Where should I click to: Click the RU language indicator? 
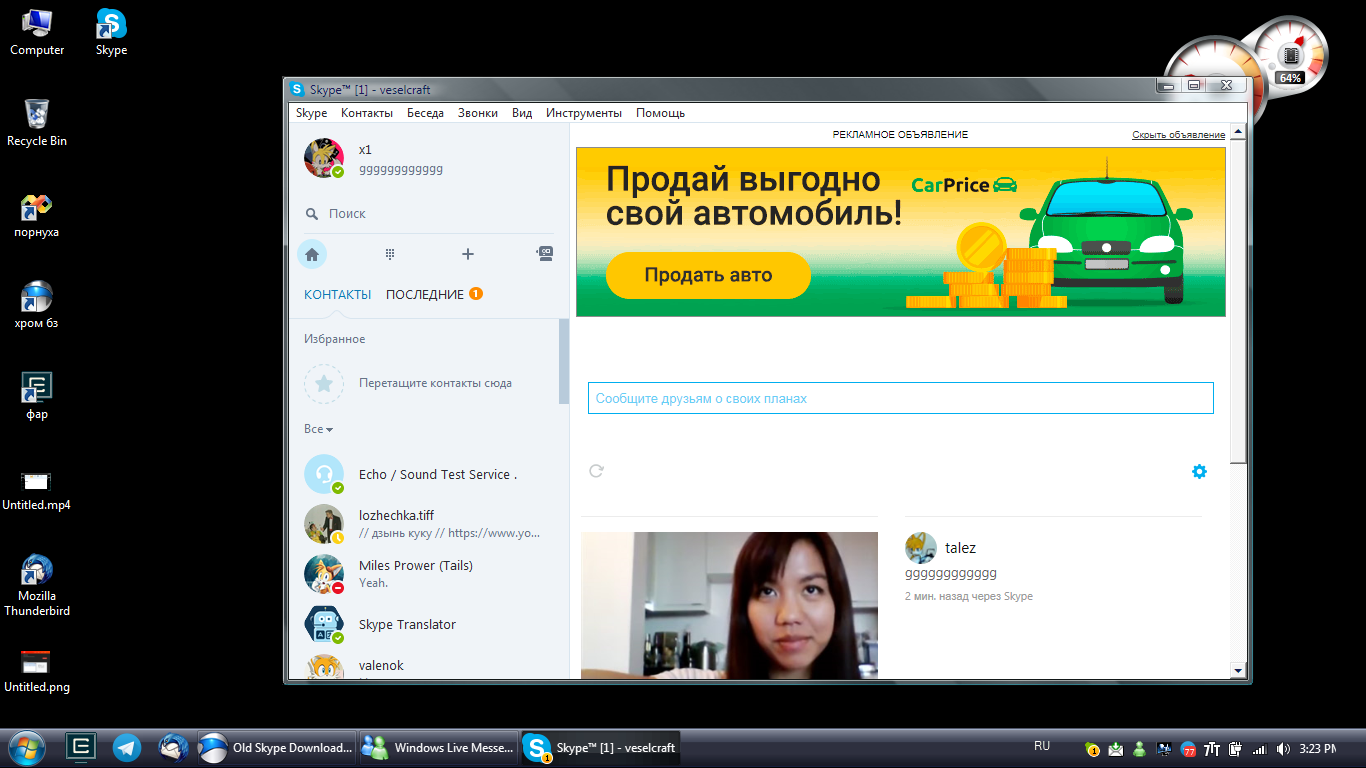1042,746
